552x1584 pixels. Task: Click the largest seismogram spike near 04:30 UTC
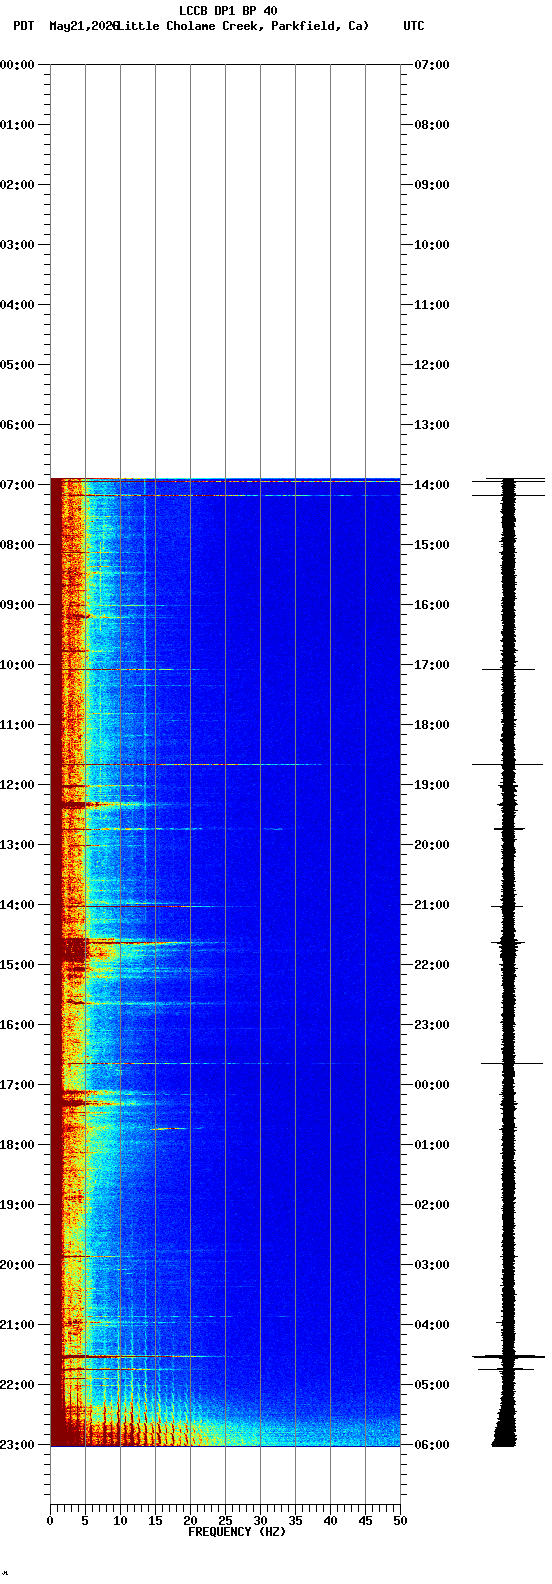tap(509, 1356)
